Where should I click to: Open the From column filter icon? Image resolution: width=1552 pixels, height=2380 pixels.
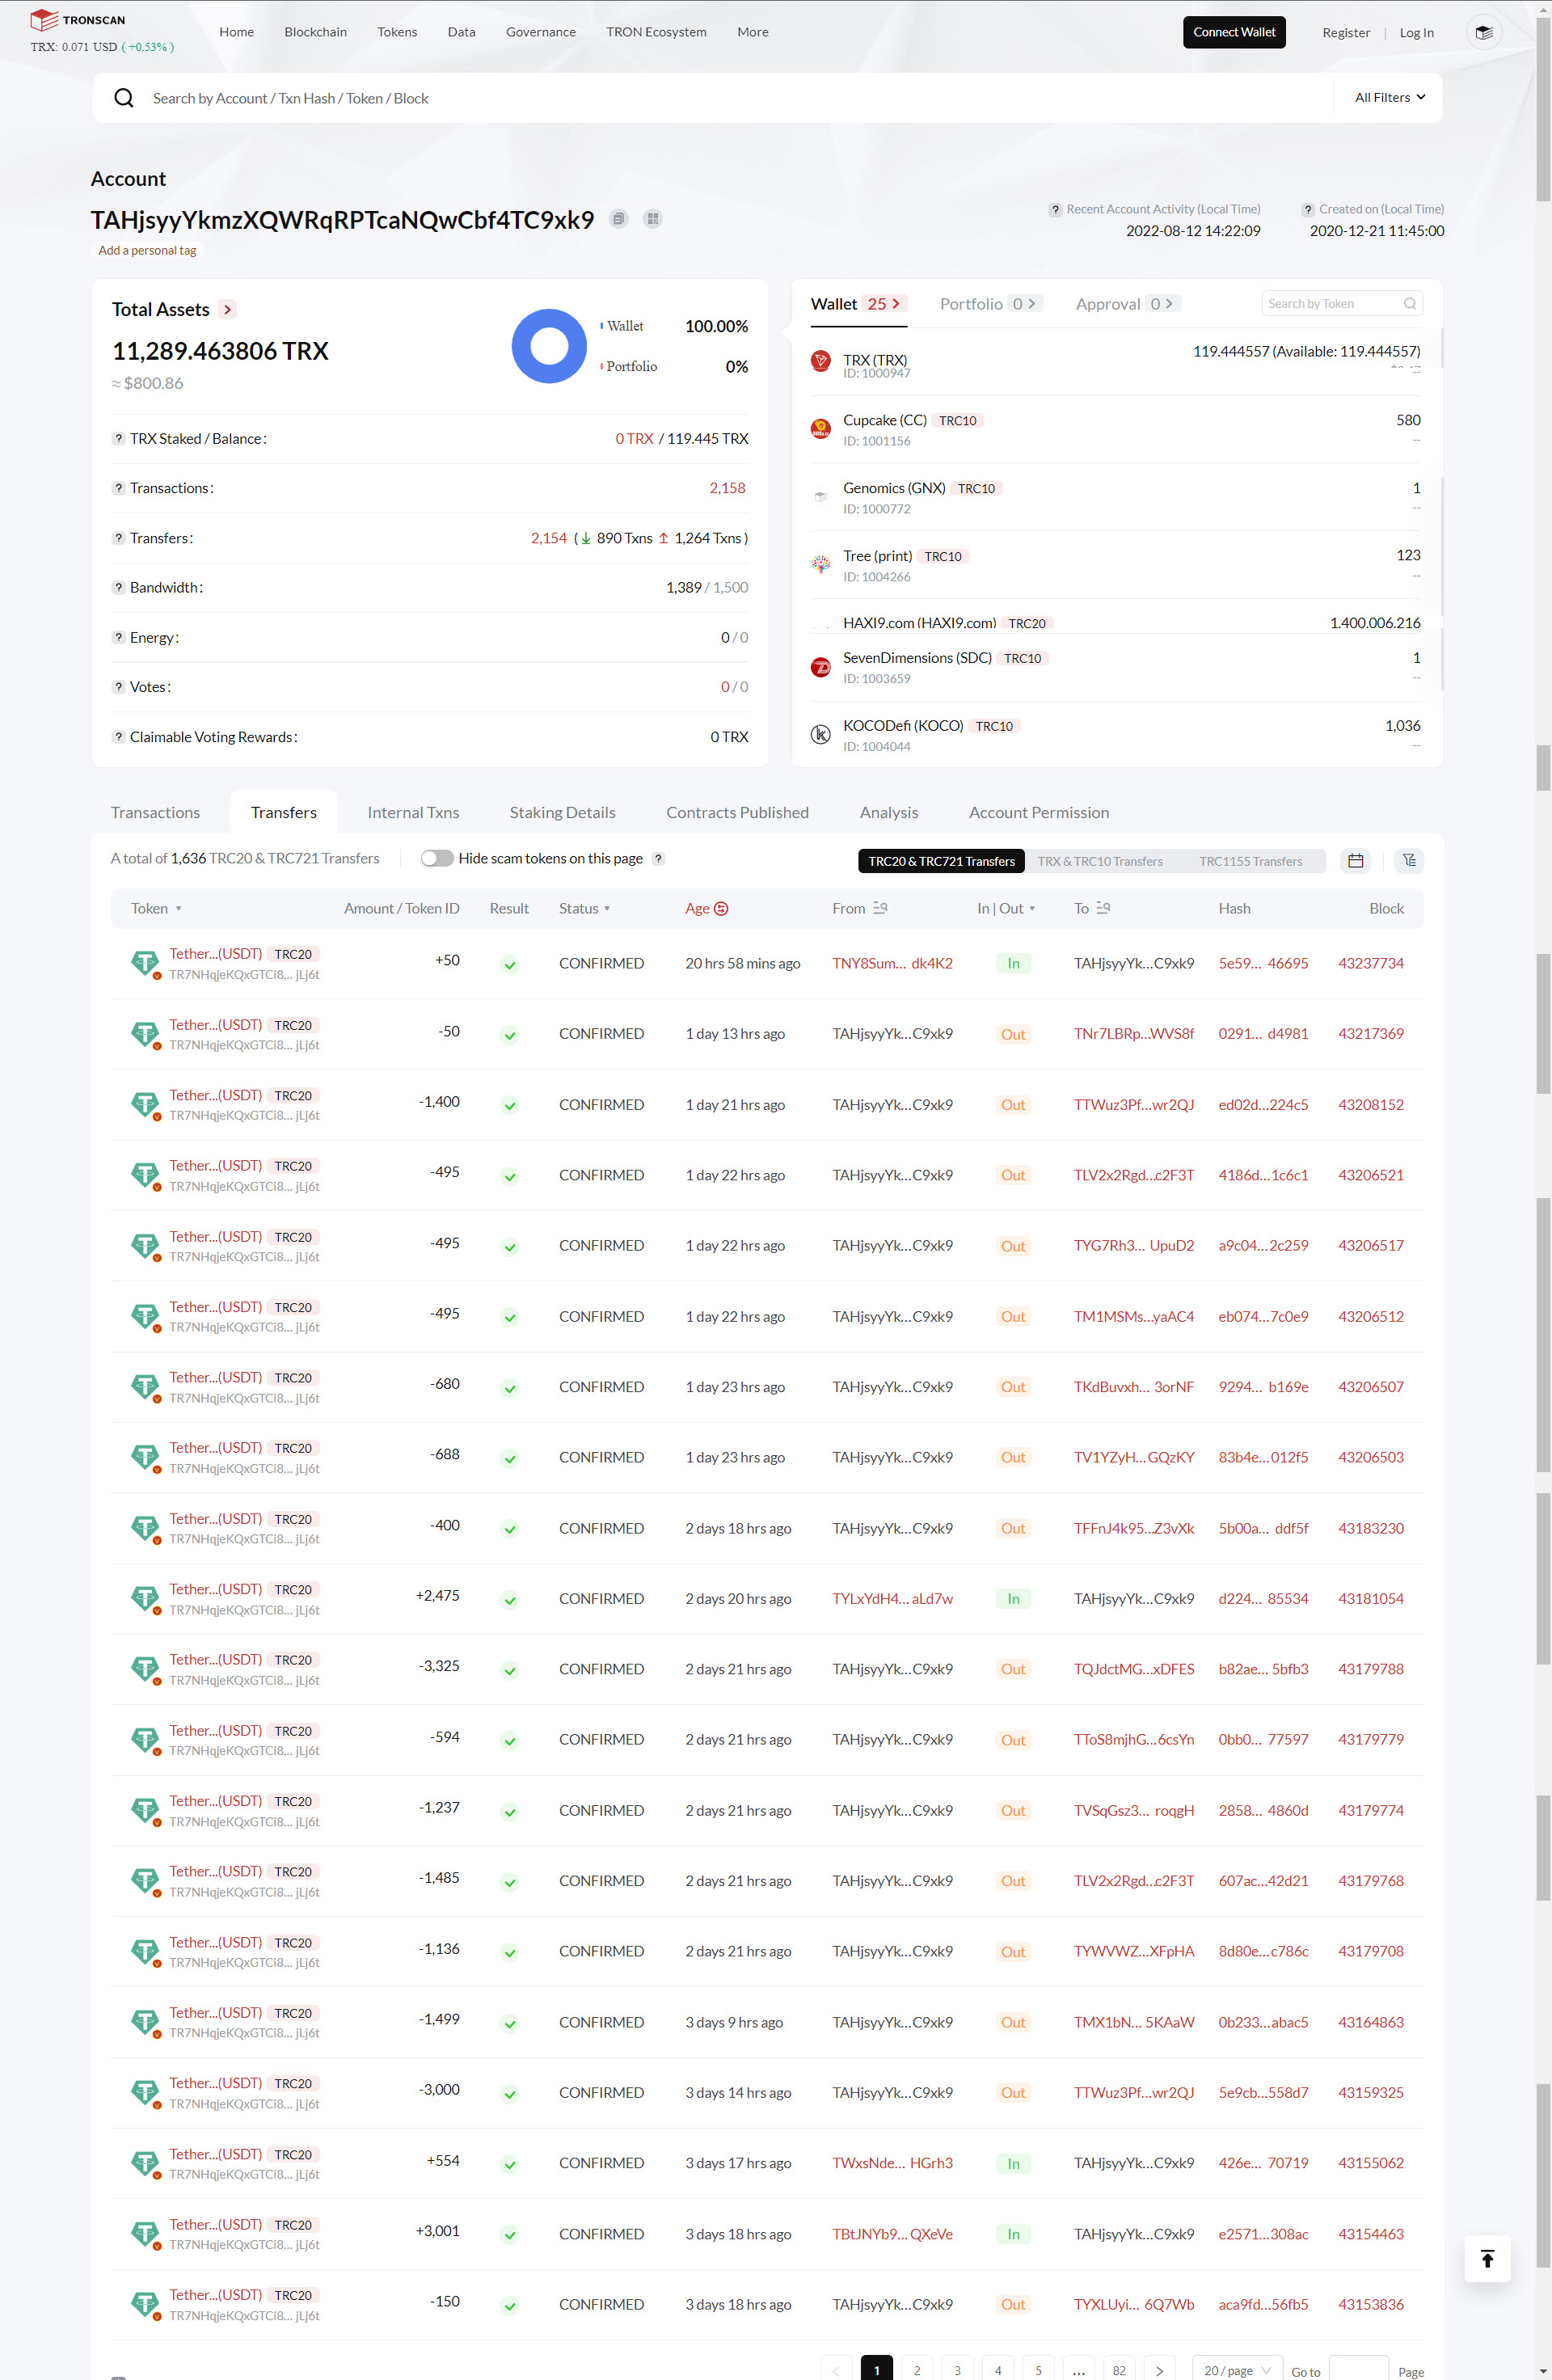click(880, 908)
